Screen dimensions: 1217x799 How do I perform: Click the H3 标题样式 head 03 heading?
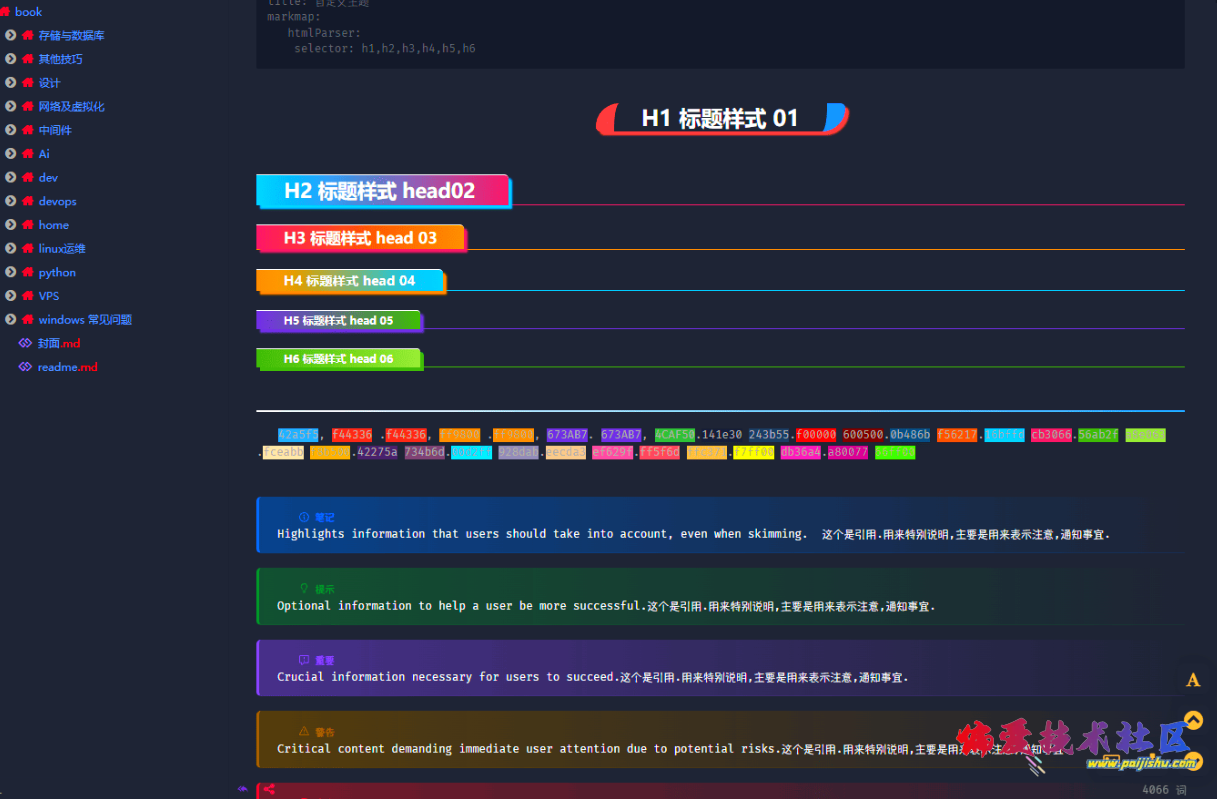361,238
